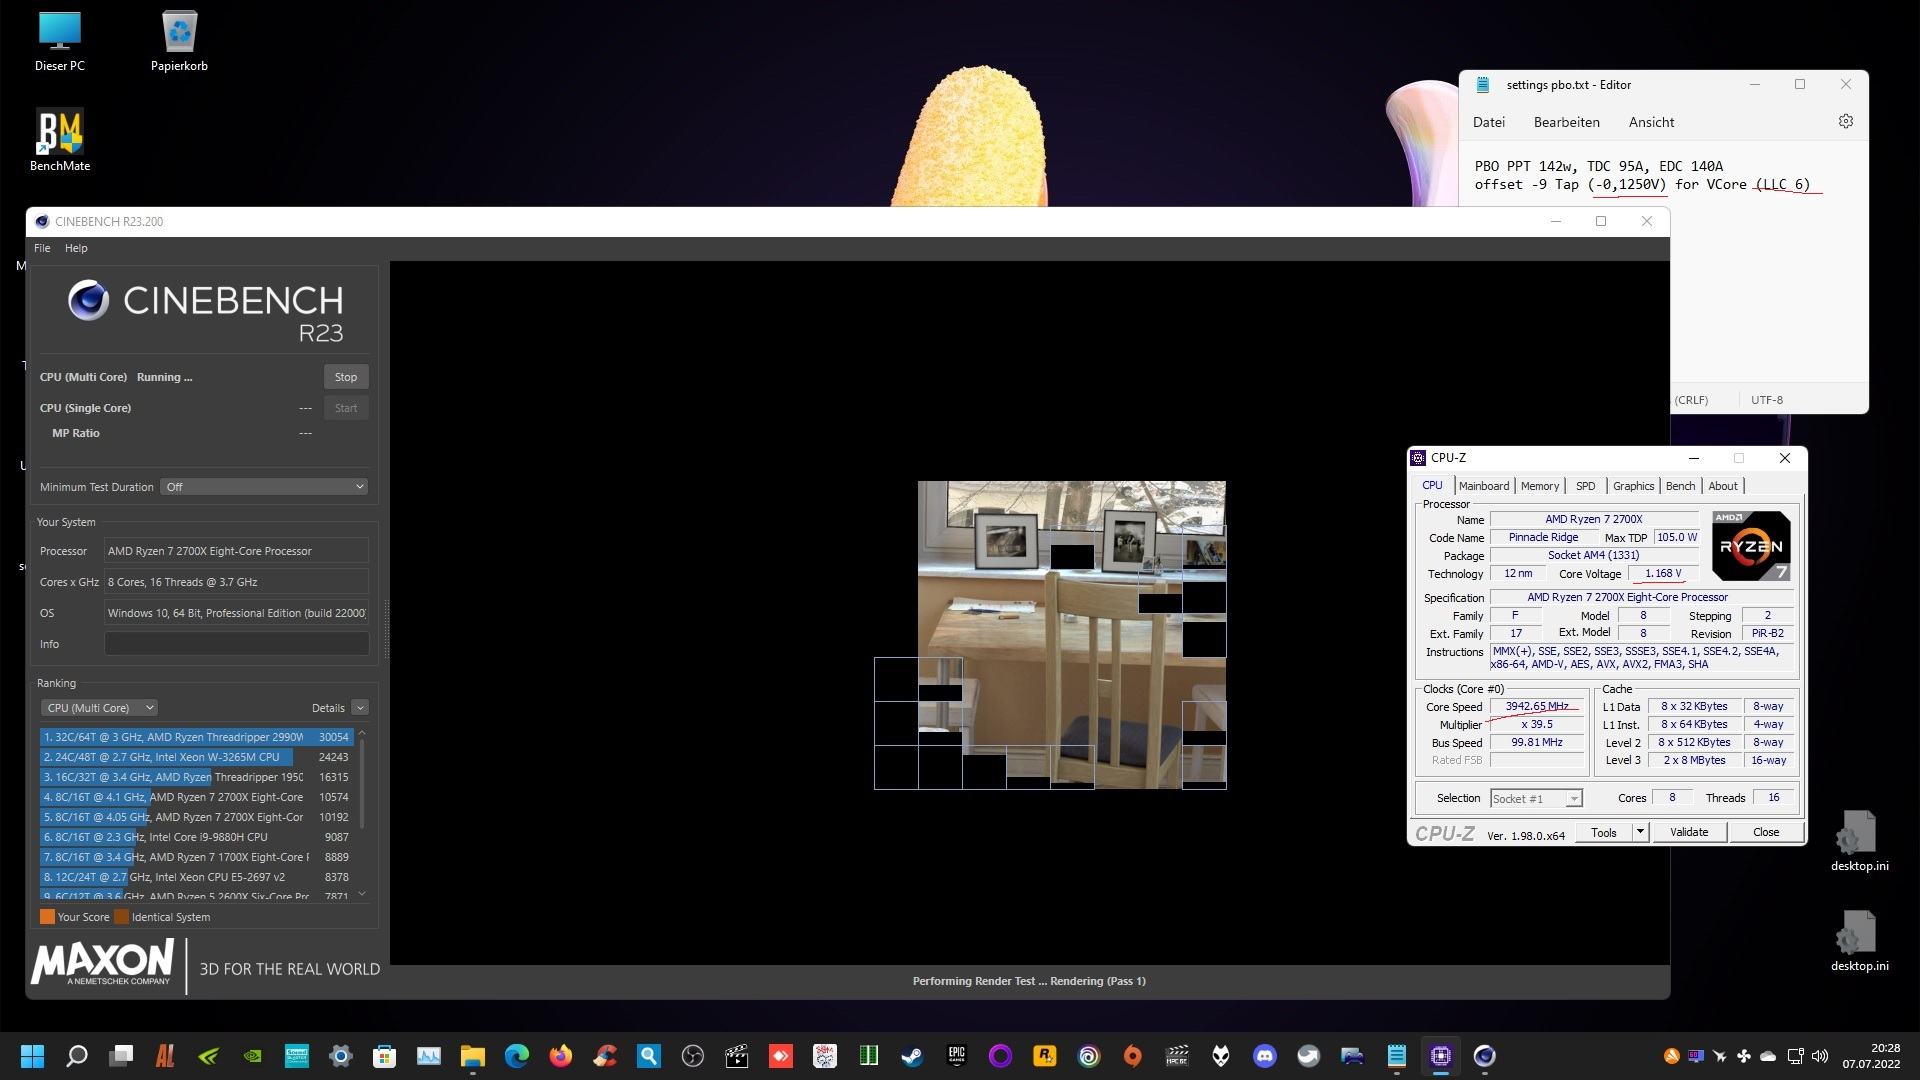1920x1080 pixels.
Task: Select ranking row 2 Intel Xeon W-3265M
Action: [196, 757]
